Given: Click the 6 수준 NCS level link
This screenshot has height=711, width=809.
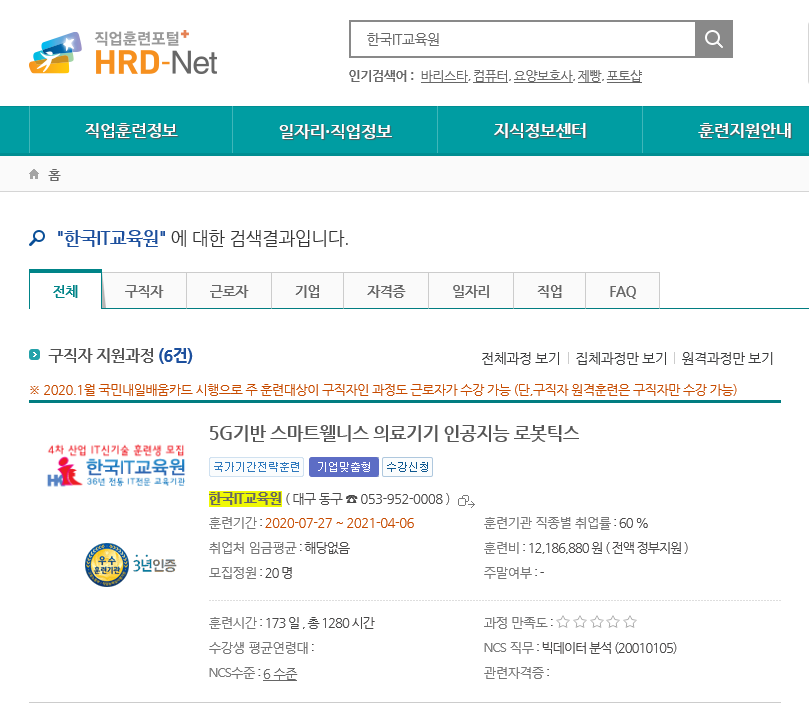Looking at the screenshot, I should coord(280,673).
